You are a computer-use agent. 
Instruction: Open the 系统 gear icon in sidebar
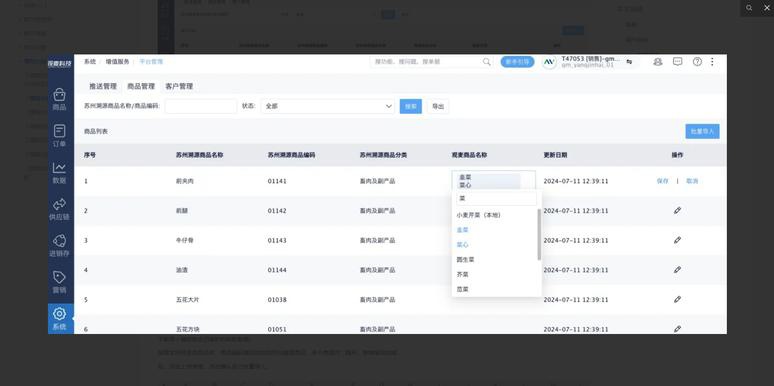[59, 319]
